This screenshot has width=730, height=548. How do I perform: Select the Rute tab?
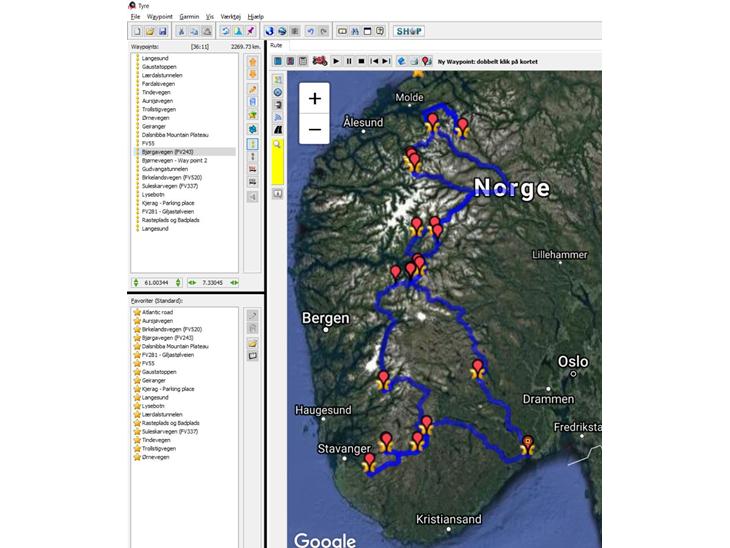[x=276, y=46]
